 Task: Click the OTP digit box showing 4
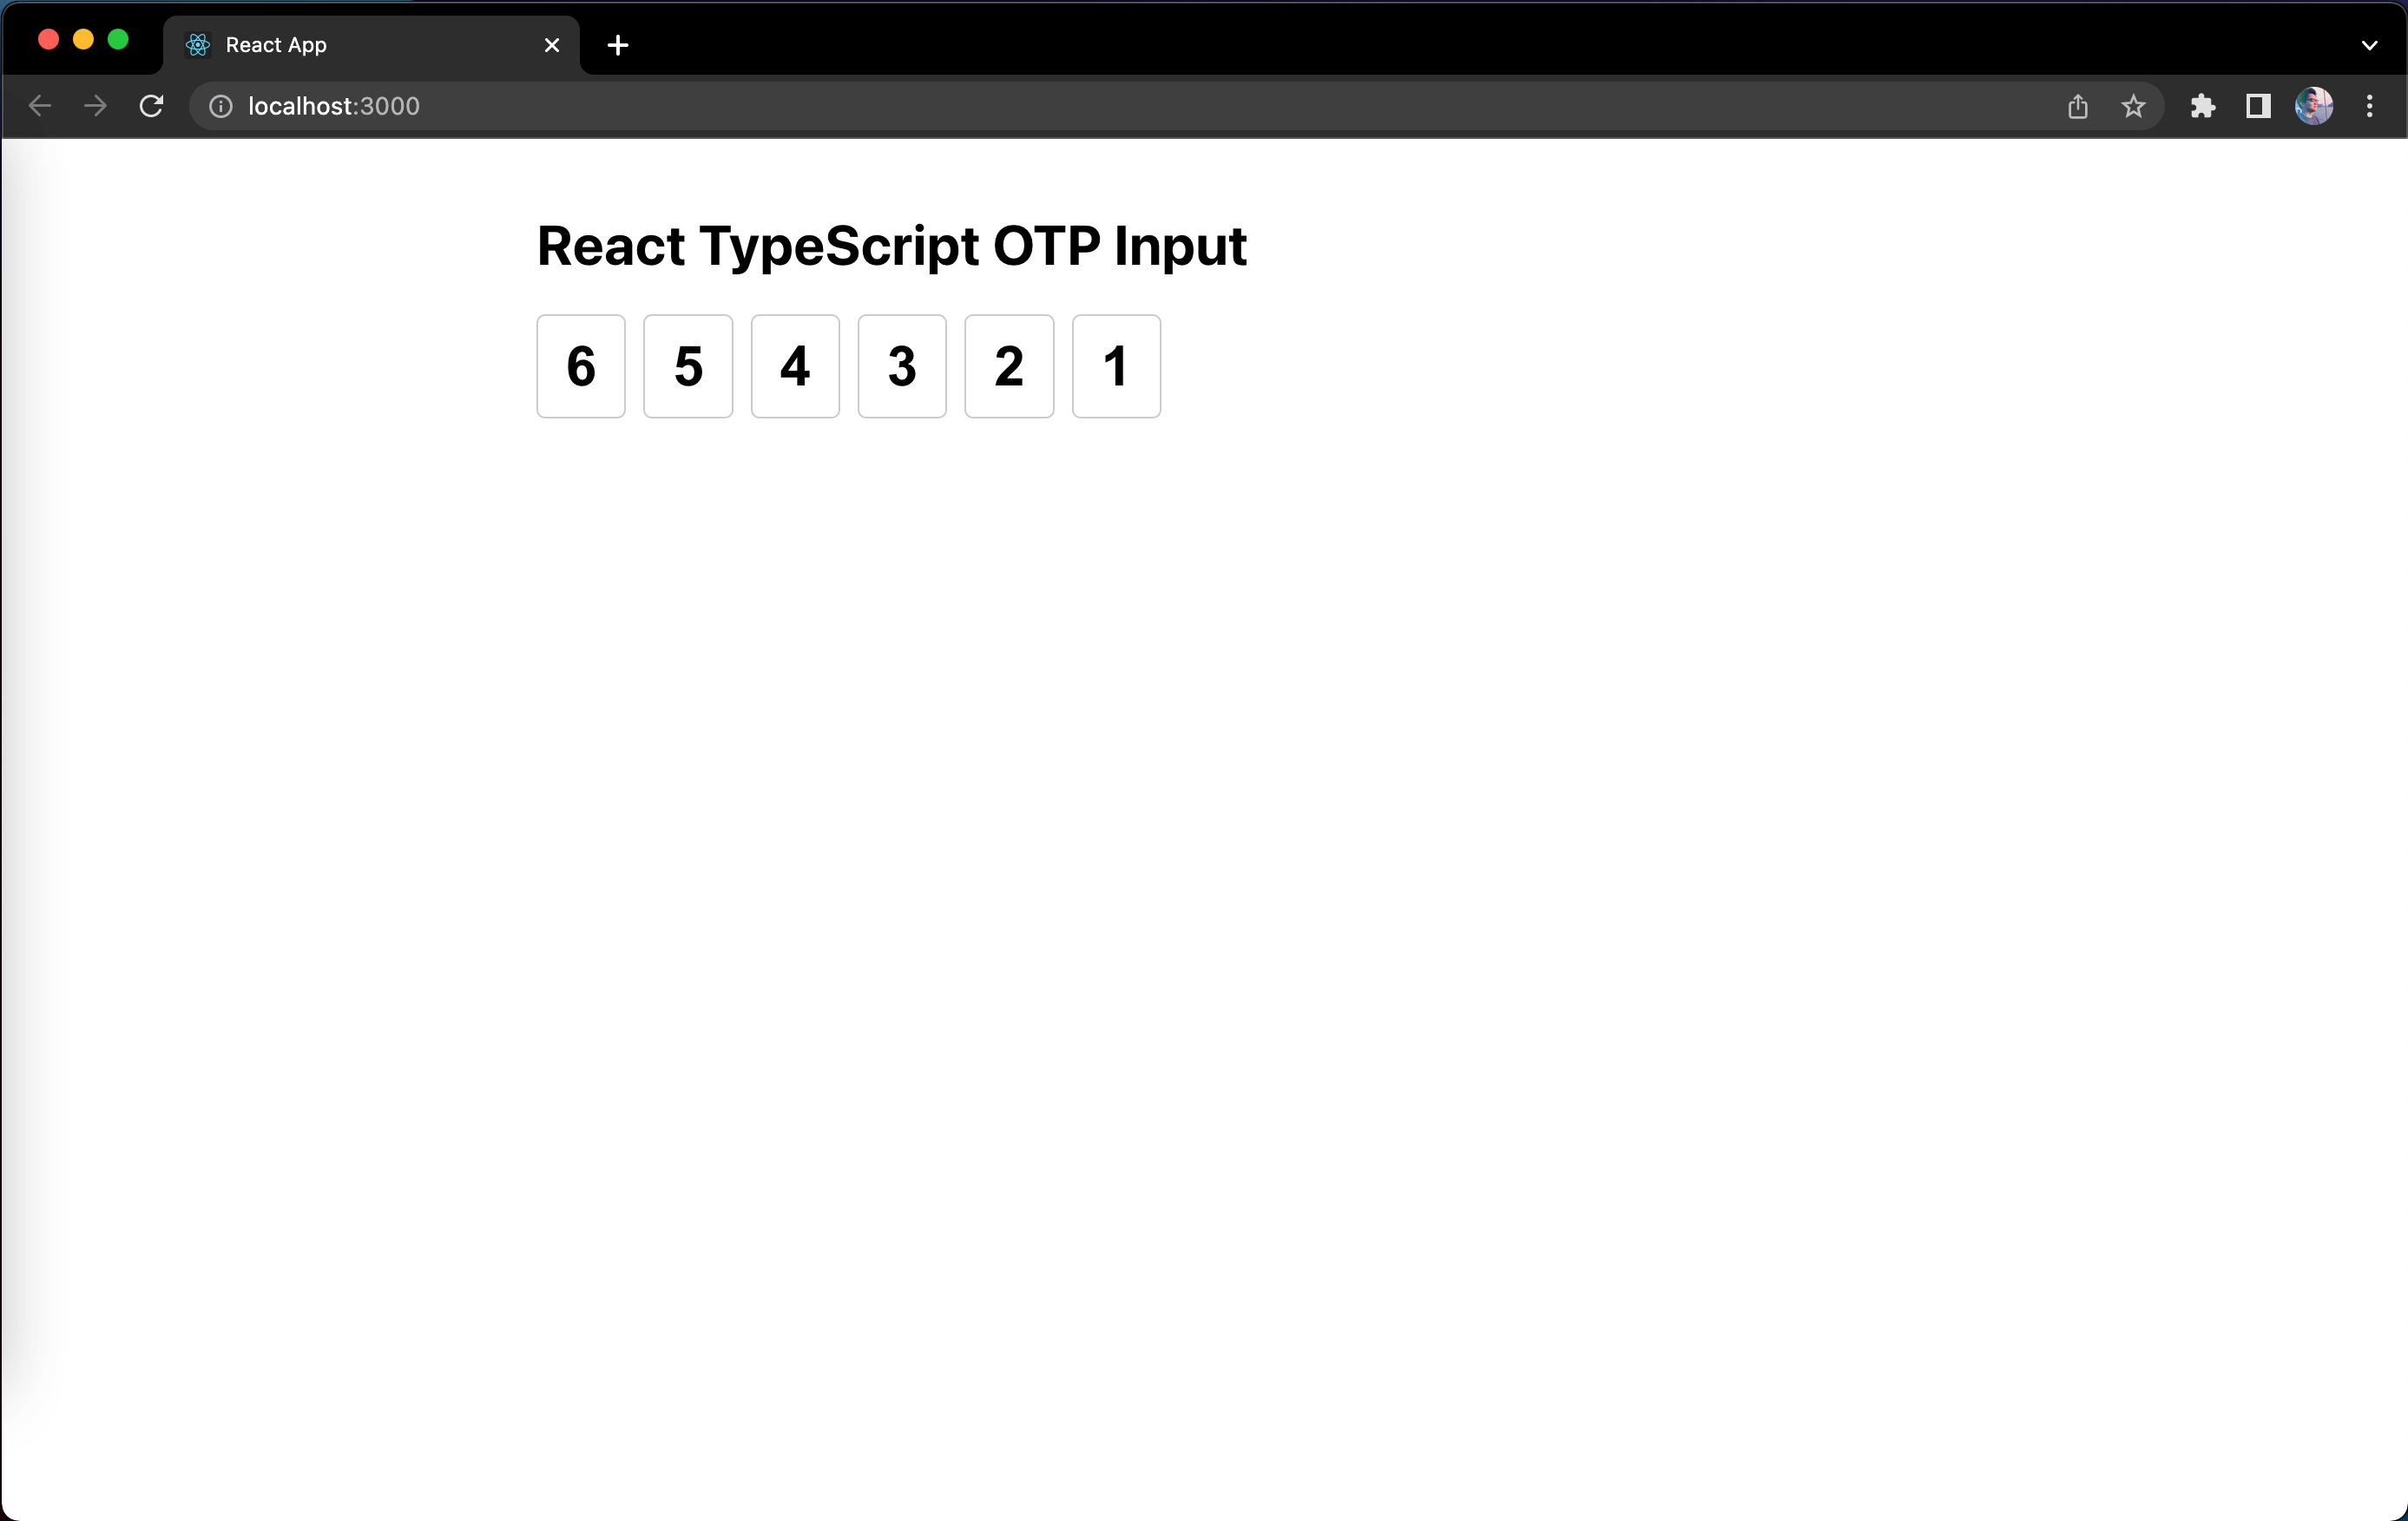click(x=795, y=365)
